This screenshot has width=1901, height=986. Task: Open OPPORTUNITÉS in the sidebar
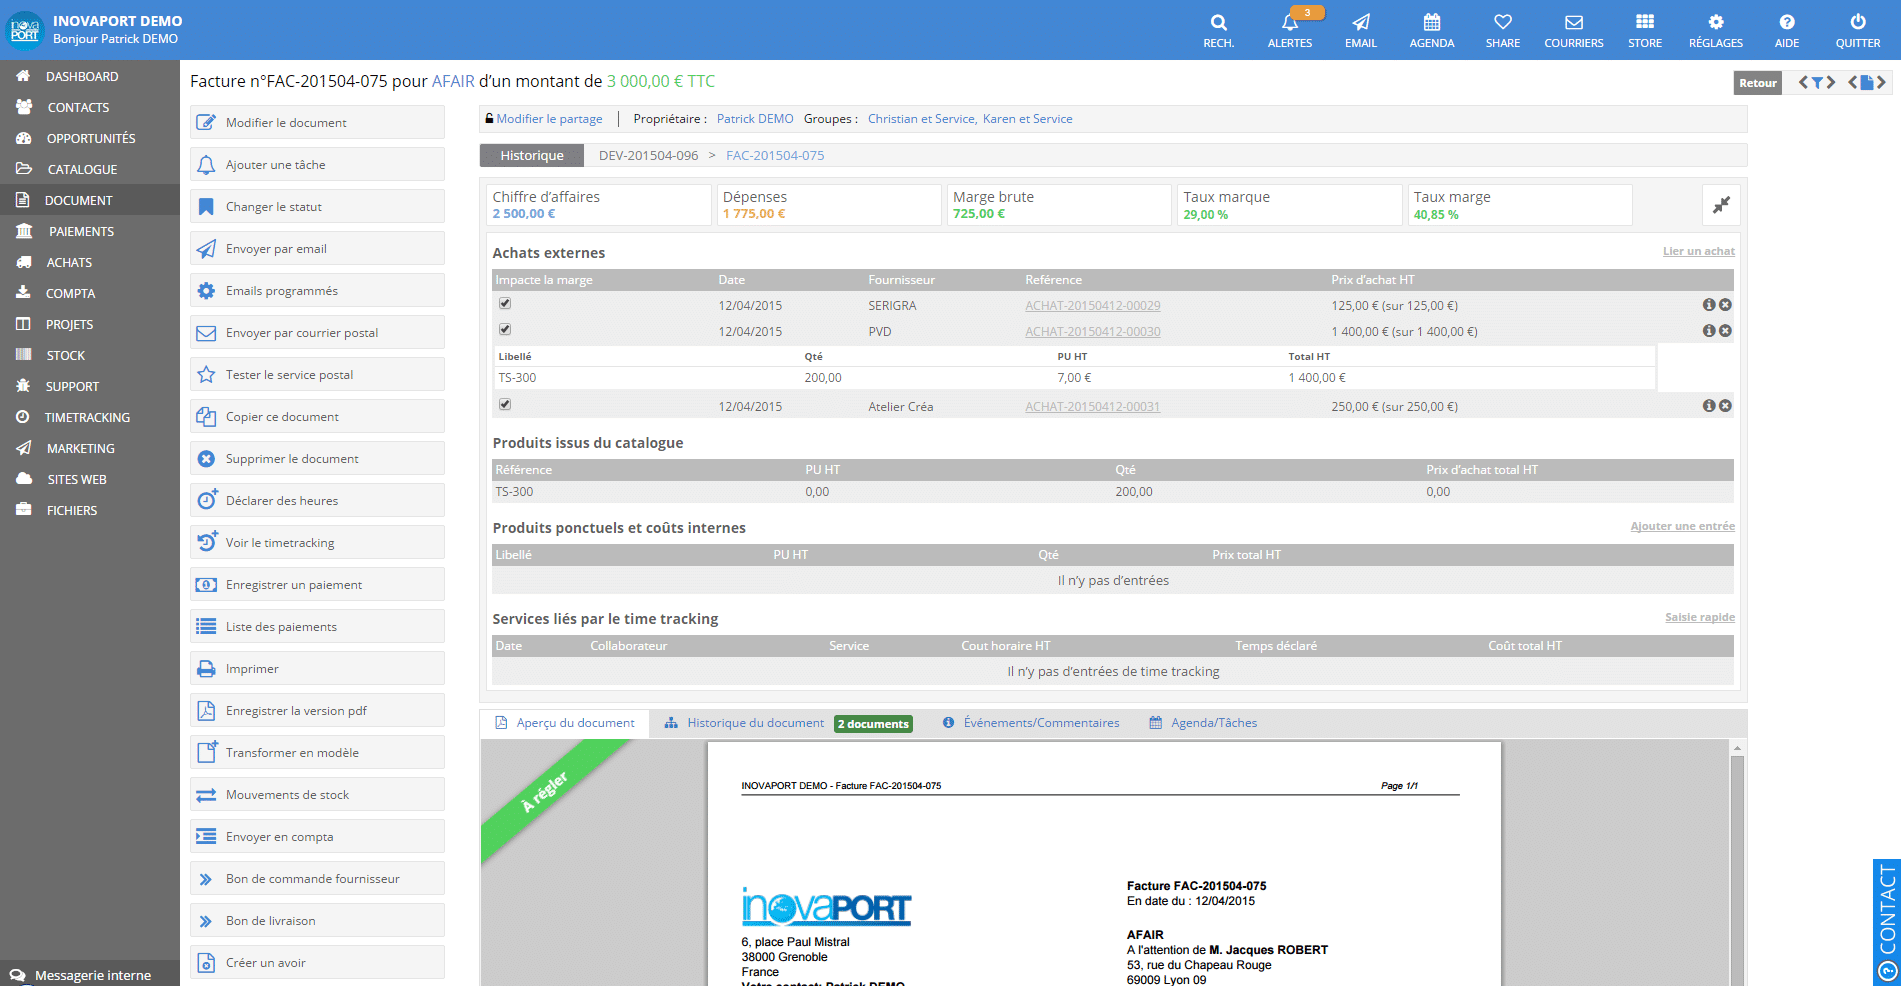tap(90, 138)
